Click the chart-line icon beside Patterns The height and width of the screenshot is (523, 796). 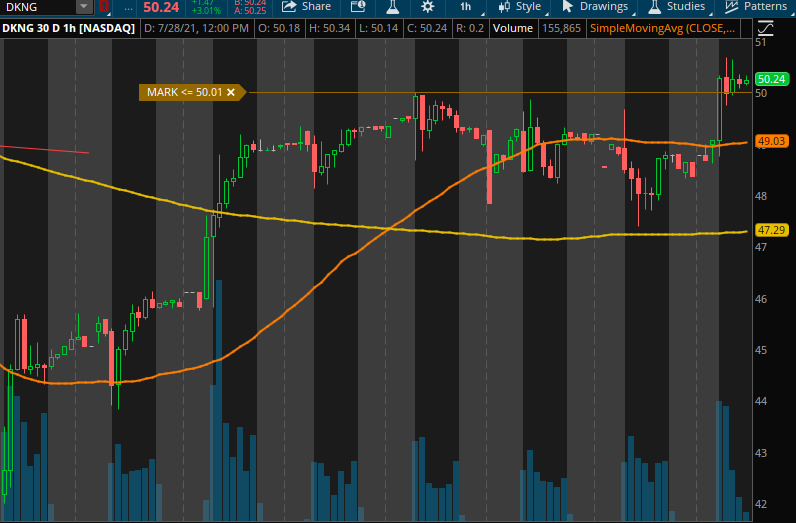click(731, 7)
